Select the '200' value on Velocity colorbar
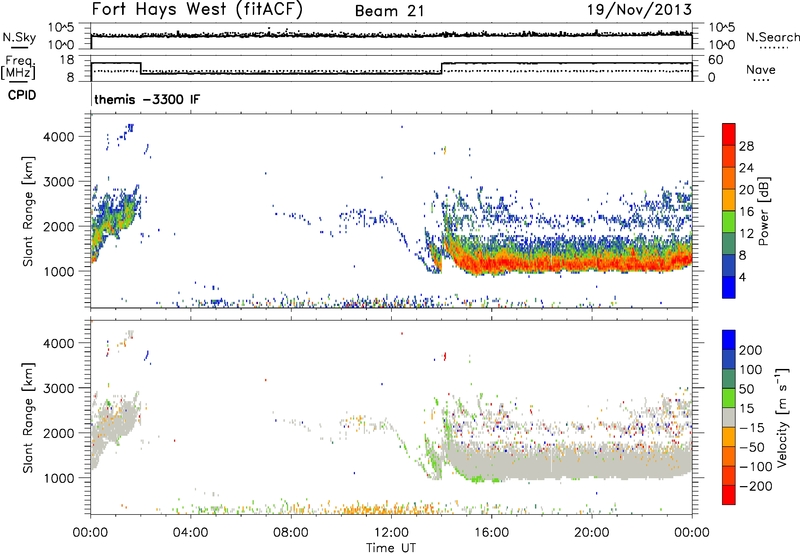 751,350
